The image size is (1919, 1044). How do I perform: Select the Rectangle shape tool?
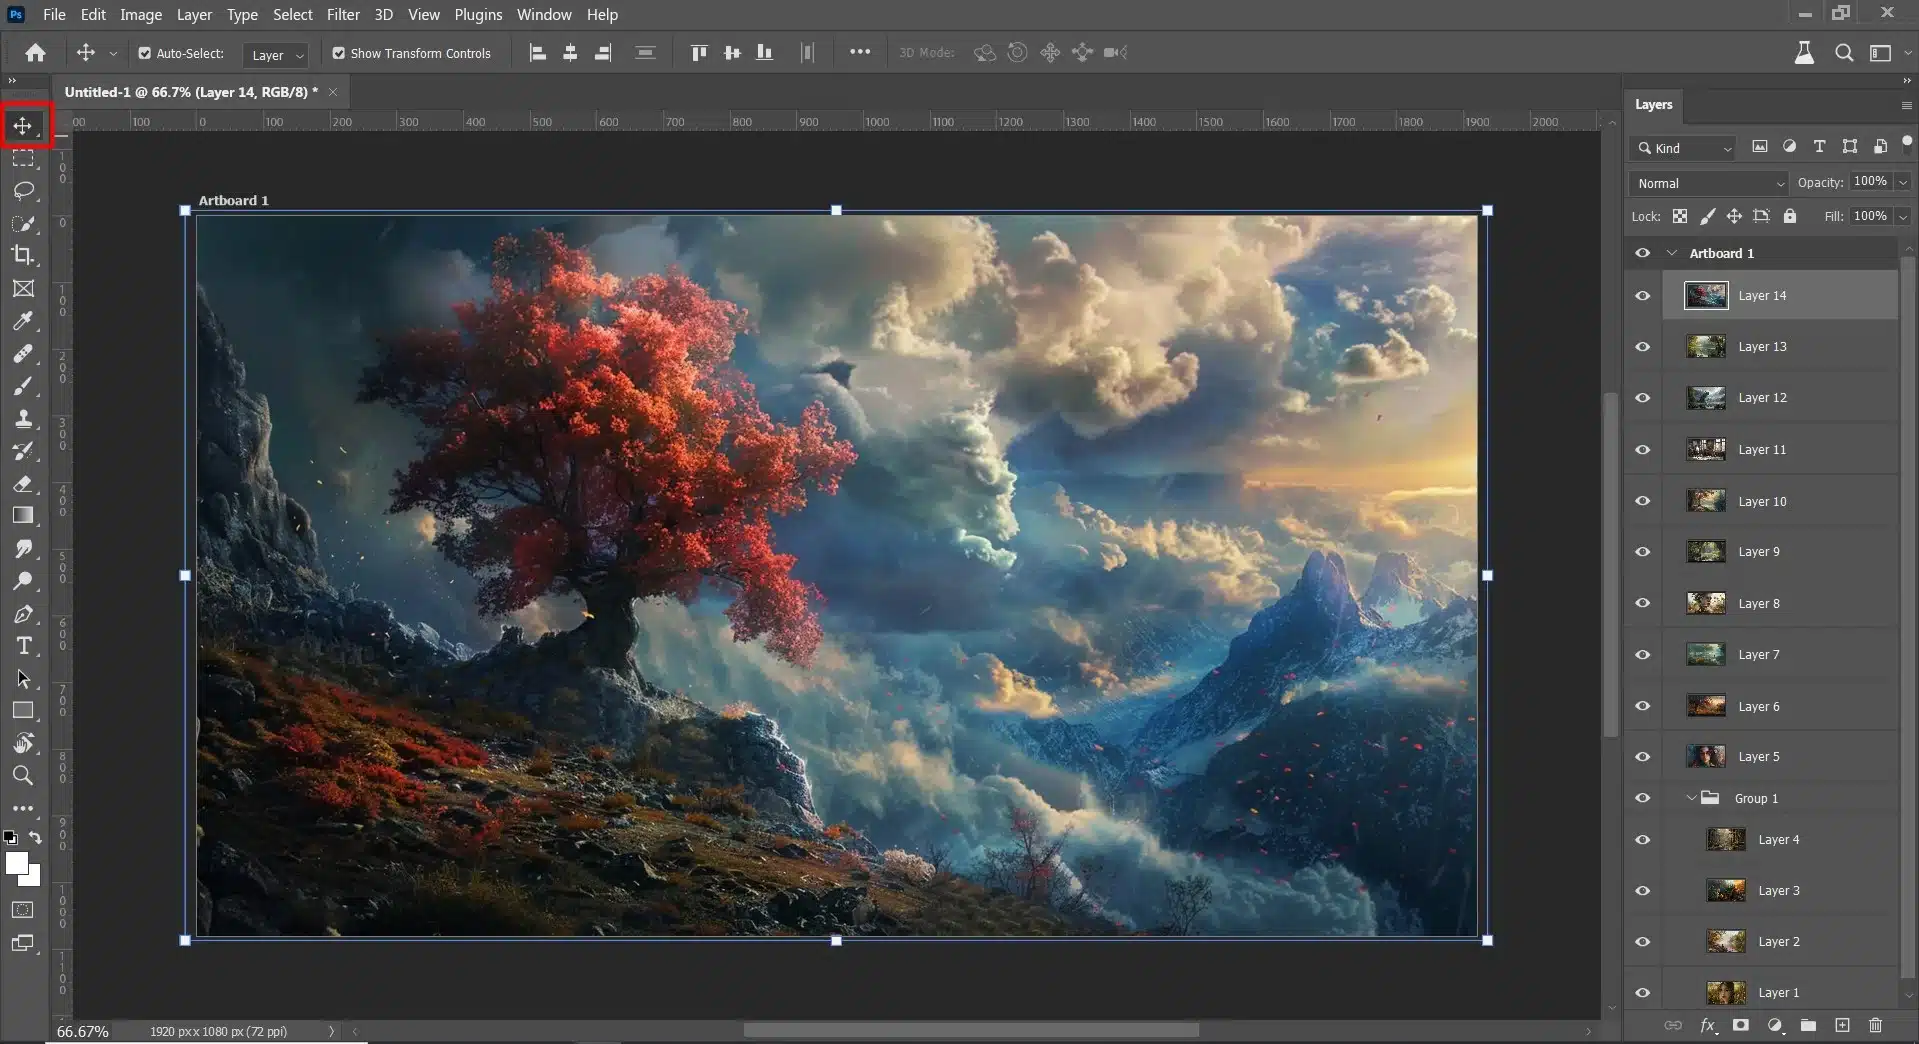[x=23, y=711]
